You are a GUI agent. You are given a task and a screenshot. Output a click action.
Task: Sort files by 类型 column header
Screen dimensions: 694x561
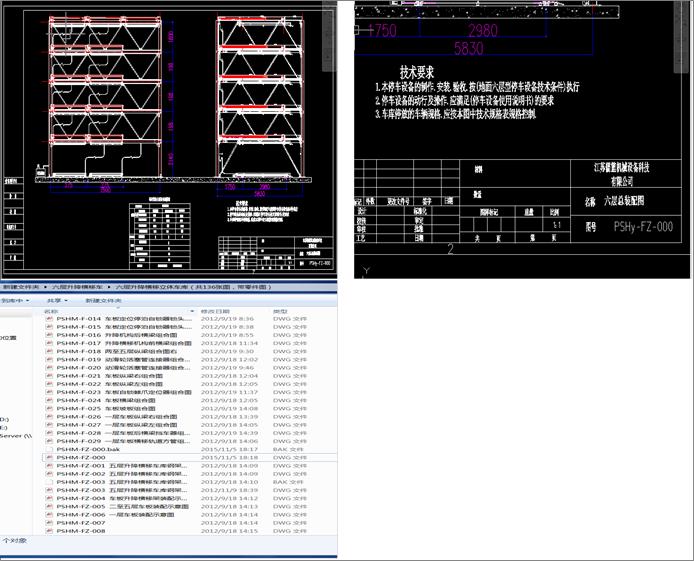pos(280,310)
